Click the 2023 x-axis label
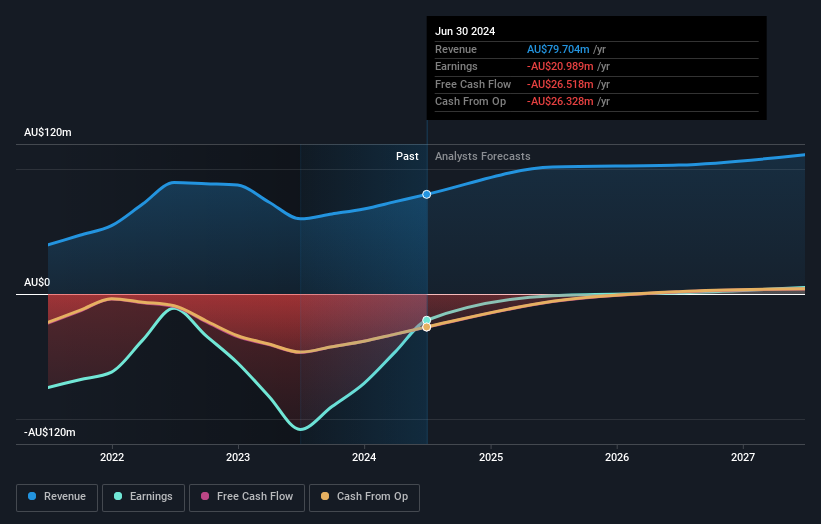The width and height of the screenshot is (821, 524). [238, 457]
